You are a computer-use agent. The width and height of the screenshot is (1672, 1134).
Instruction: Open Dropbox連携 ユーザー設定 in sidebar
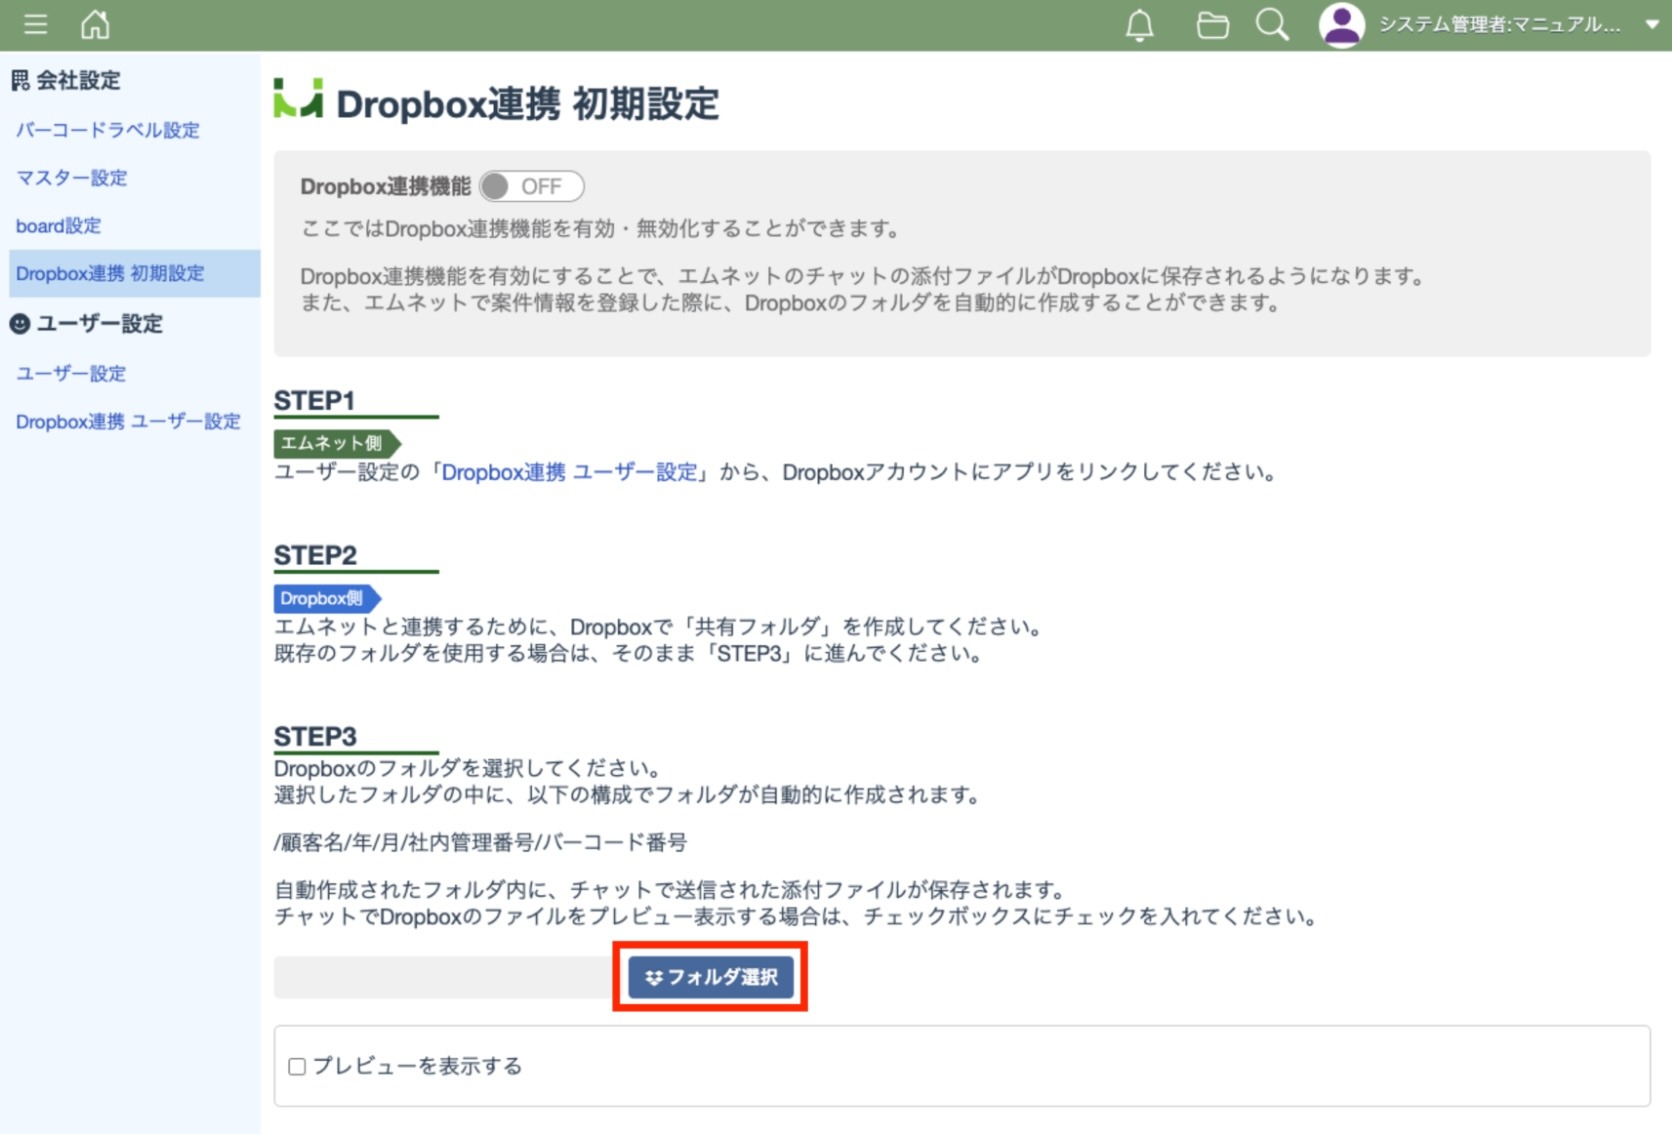pos(128,422)
